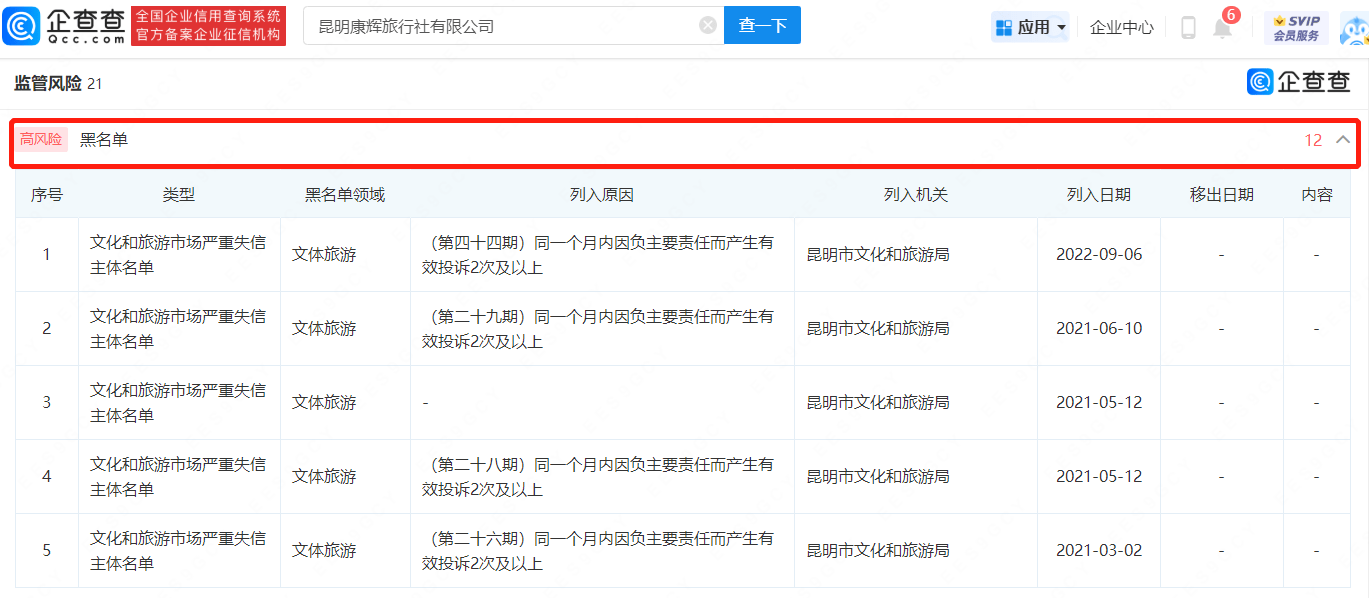The image size is (1369, 598).
Task: Select the 第二十六期 reason cell
Action: [x=602, y=551]
